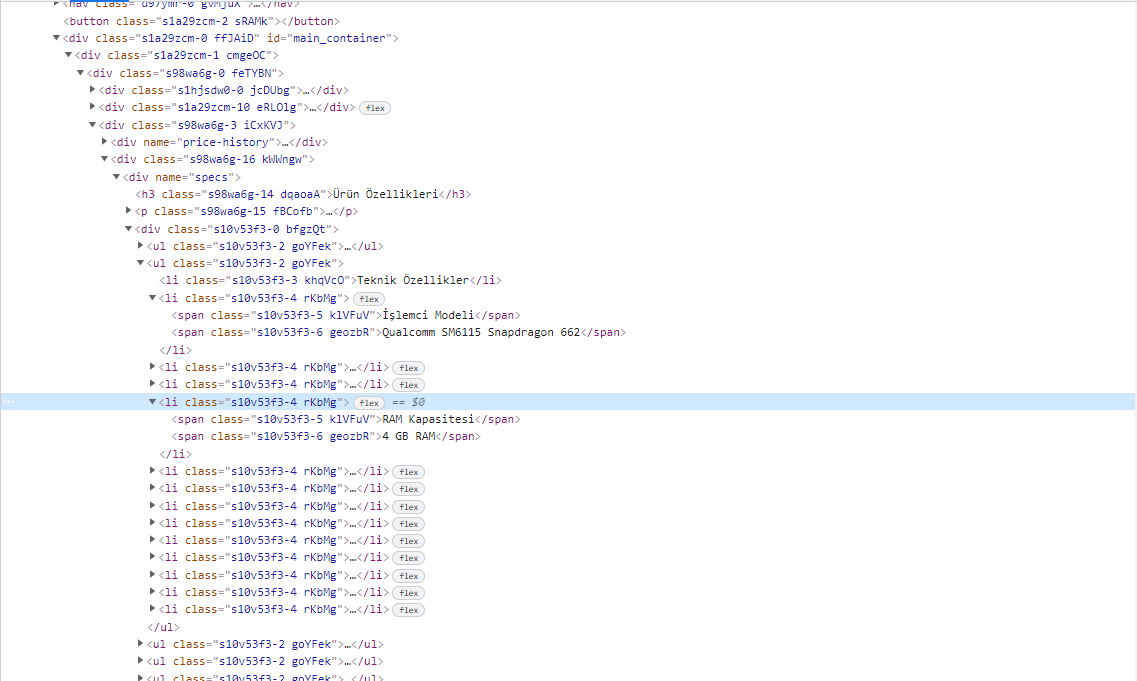Screen dimensions: 1137x681
Task: Click the closing </ul> tag
Action: (163, 627)
